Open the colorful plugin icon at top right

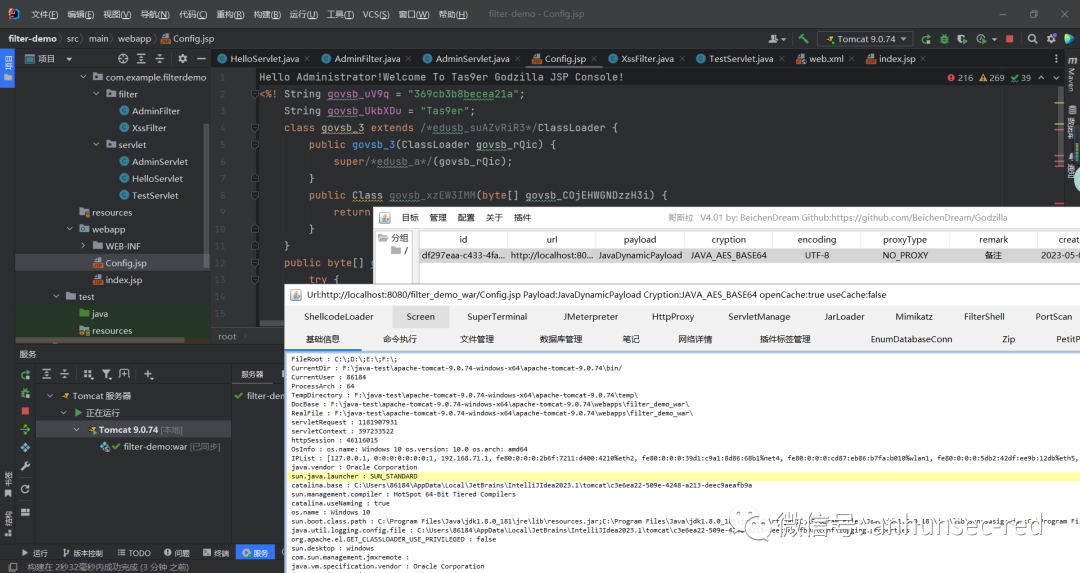point(1068,39)
